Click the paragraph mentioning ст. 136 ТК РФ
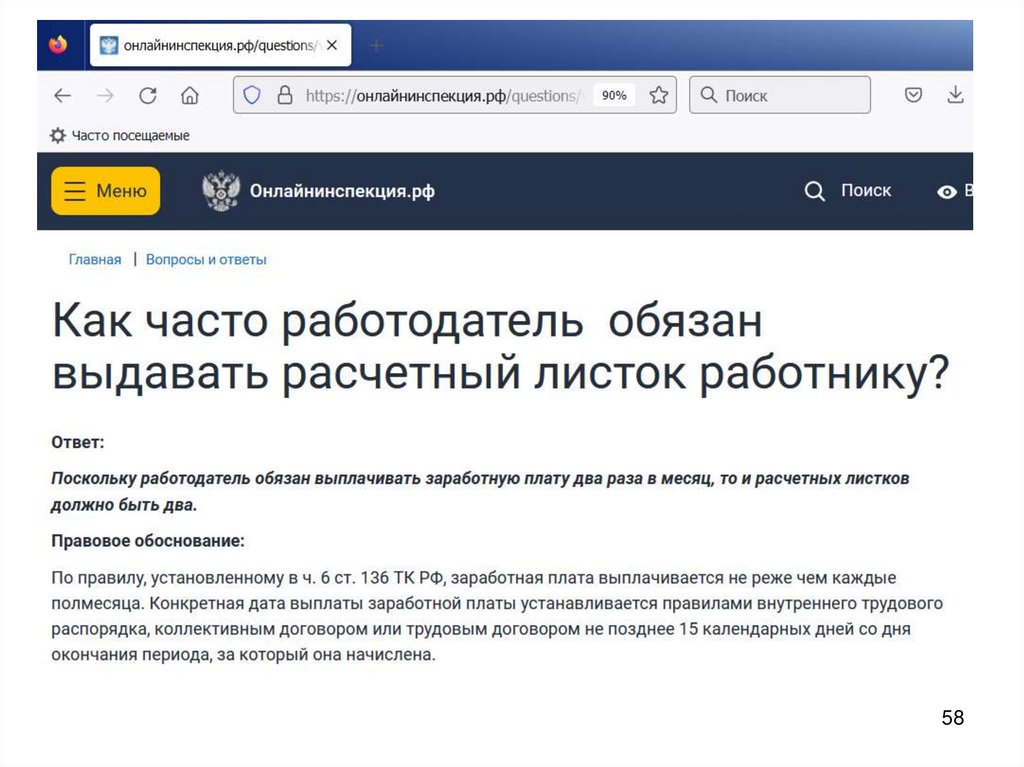Viewport: 1024px width, 767px height. tap(497, 615)
